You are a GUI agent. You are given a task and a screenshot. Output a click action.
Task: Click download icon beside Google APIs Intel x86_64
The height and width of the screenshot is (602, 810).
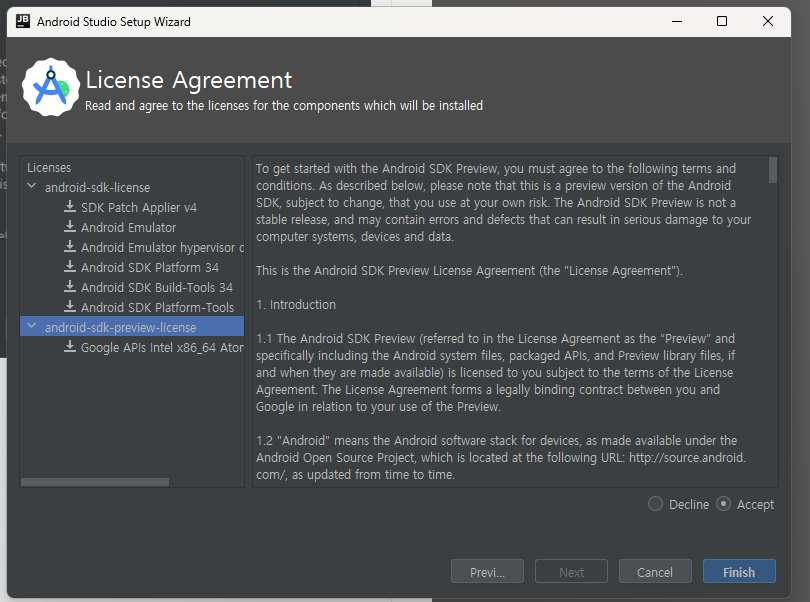tap(70, 347)
